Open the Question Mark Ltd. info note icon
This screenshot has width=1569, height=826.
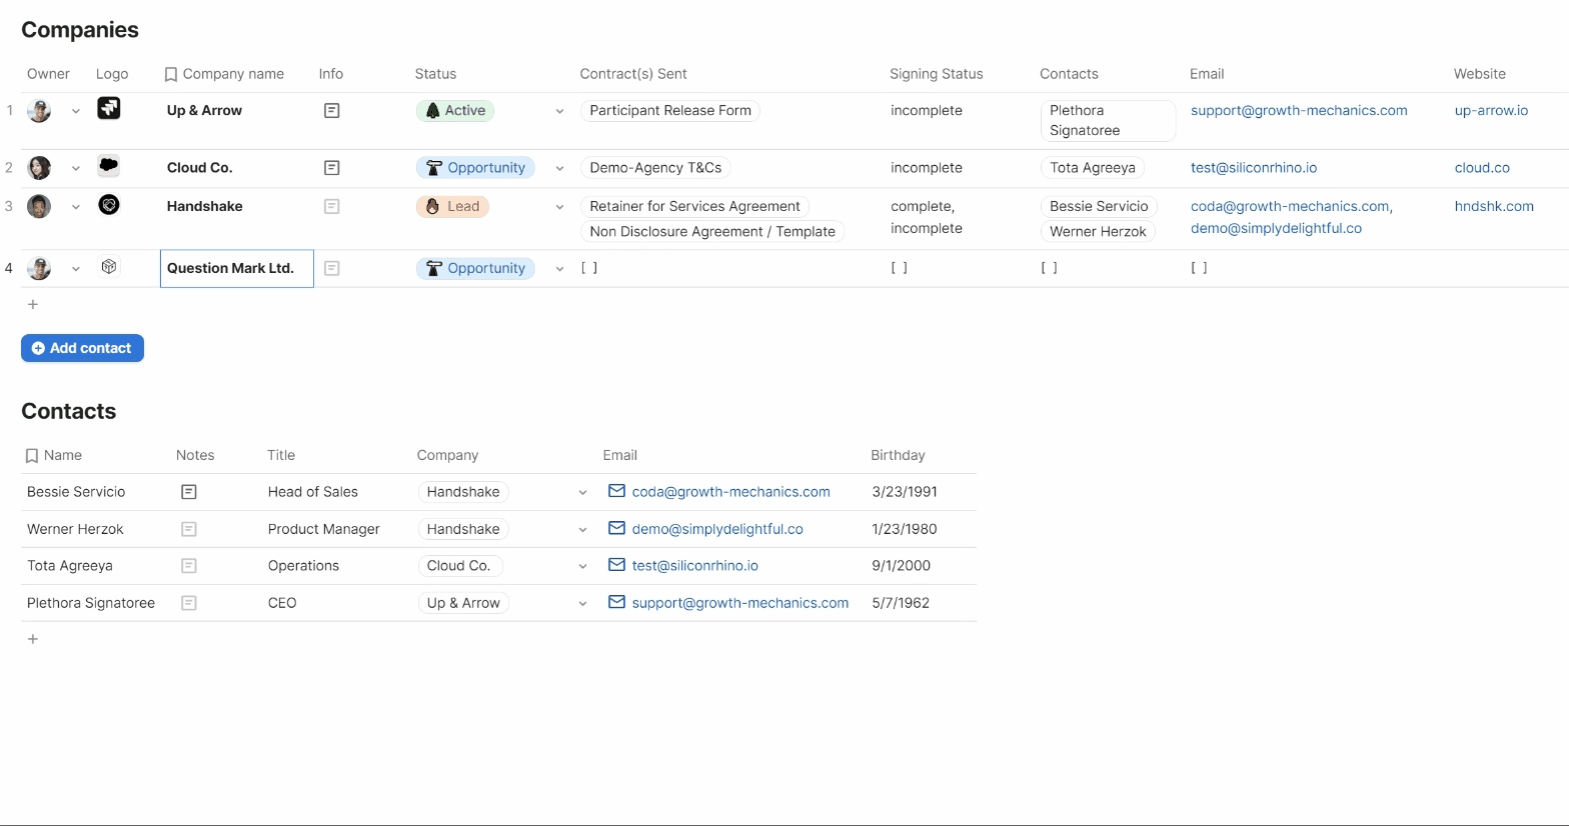click(332, 268)
